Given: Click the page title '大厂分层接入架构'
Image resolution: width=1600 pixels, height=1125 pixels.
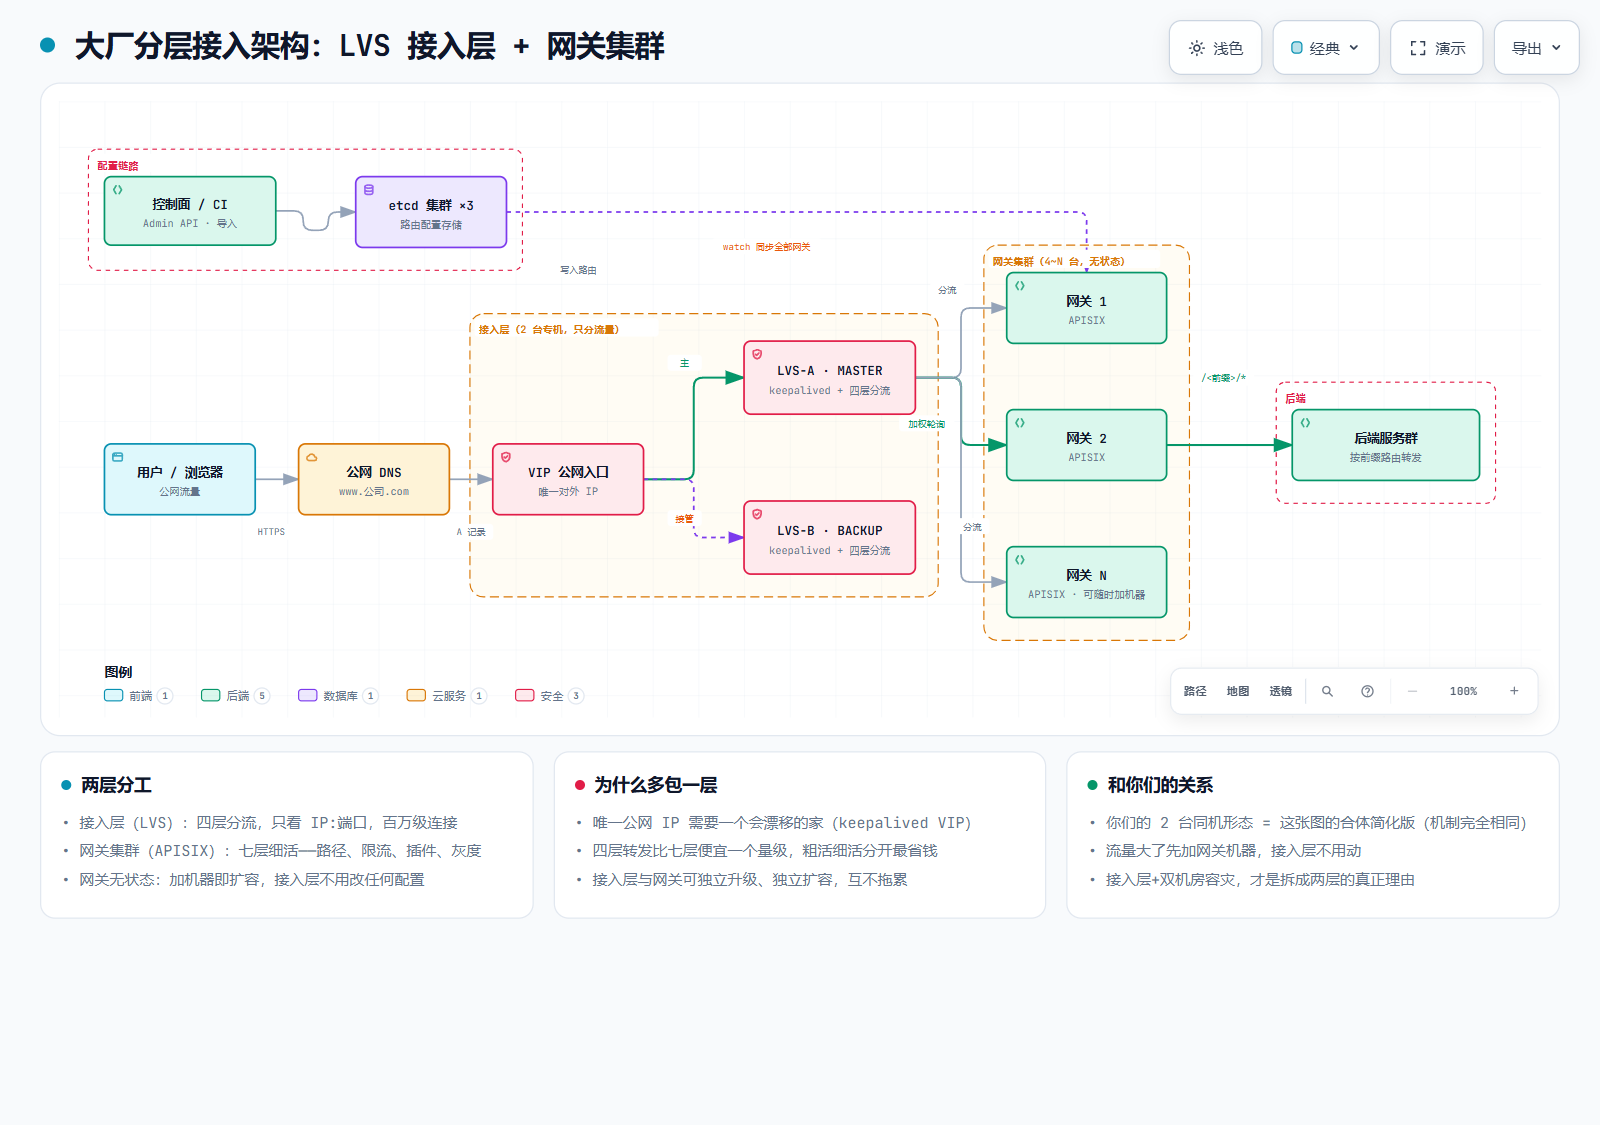Looking at the screenshot, I should (x=193, y=46).
